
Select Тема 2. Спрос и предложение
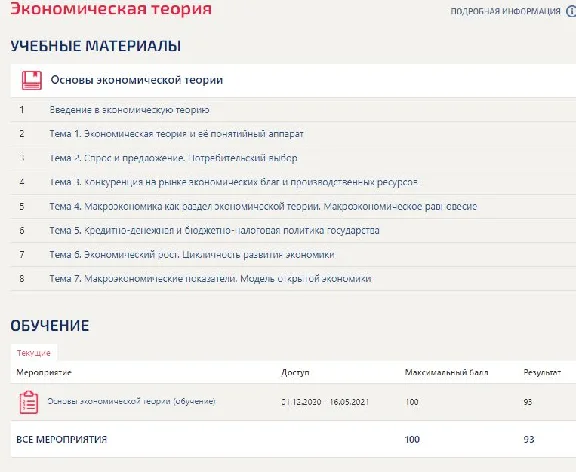(x=173, y=158)
